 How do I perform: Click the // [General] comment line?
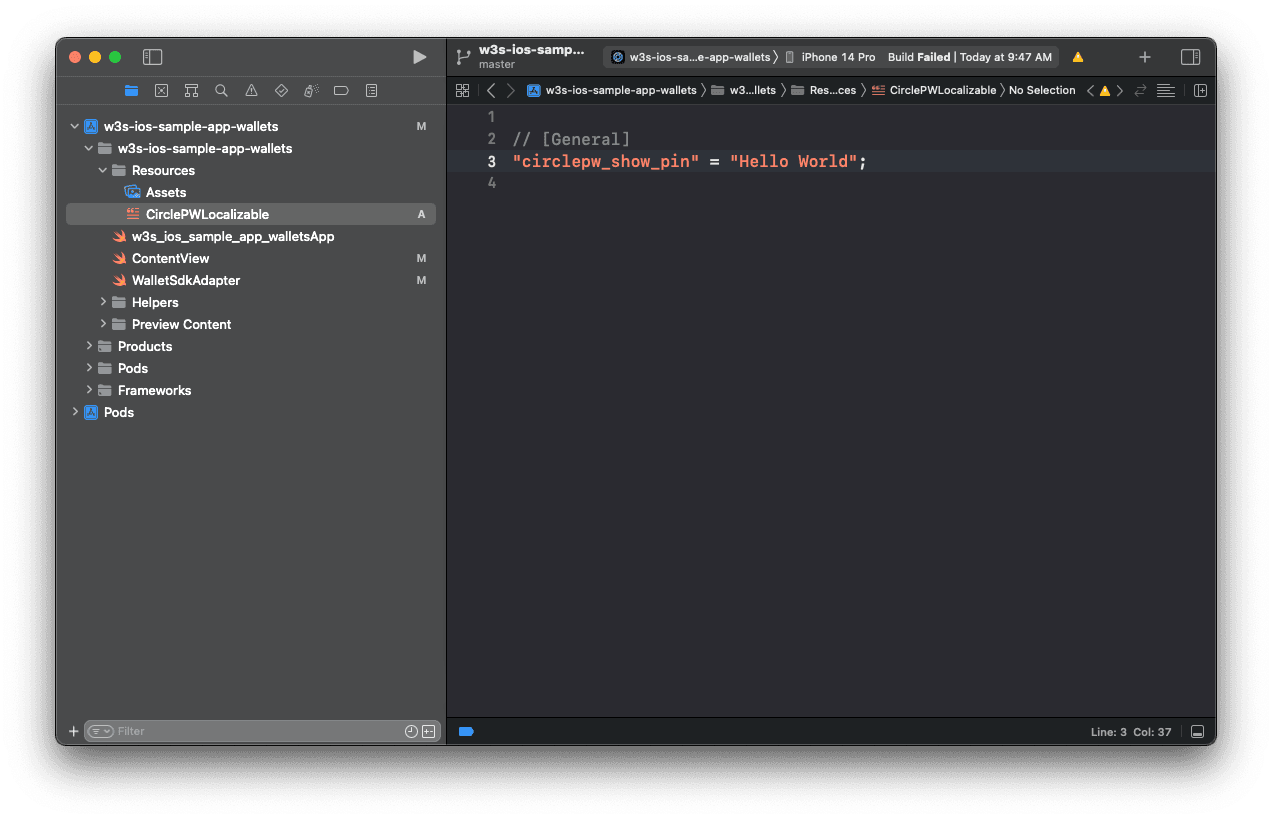[x=571, y=139]
